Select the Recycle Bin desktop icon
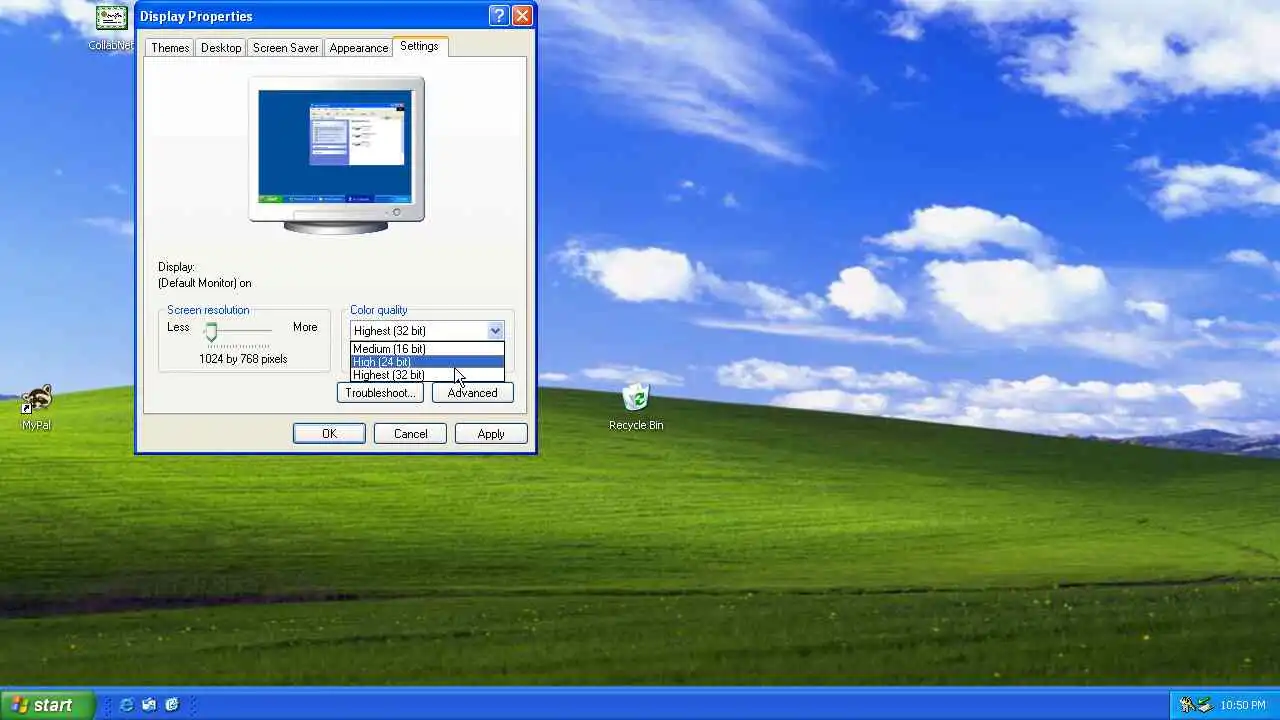The width and height of the screenshot is (1280, 720). point(636,408)
